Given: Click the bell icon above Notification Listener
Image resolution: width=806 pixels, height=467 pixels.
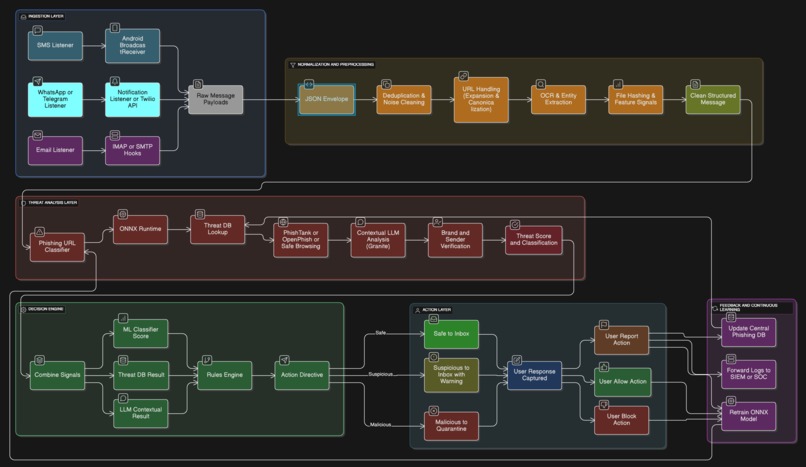Looking at the screenshot, I should click(115, 82).
